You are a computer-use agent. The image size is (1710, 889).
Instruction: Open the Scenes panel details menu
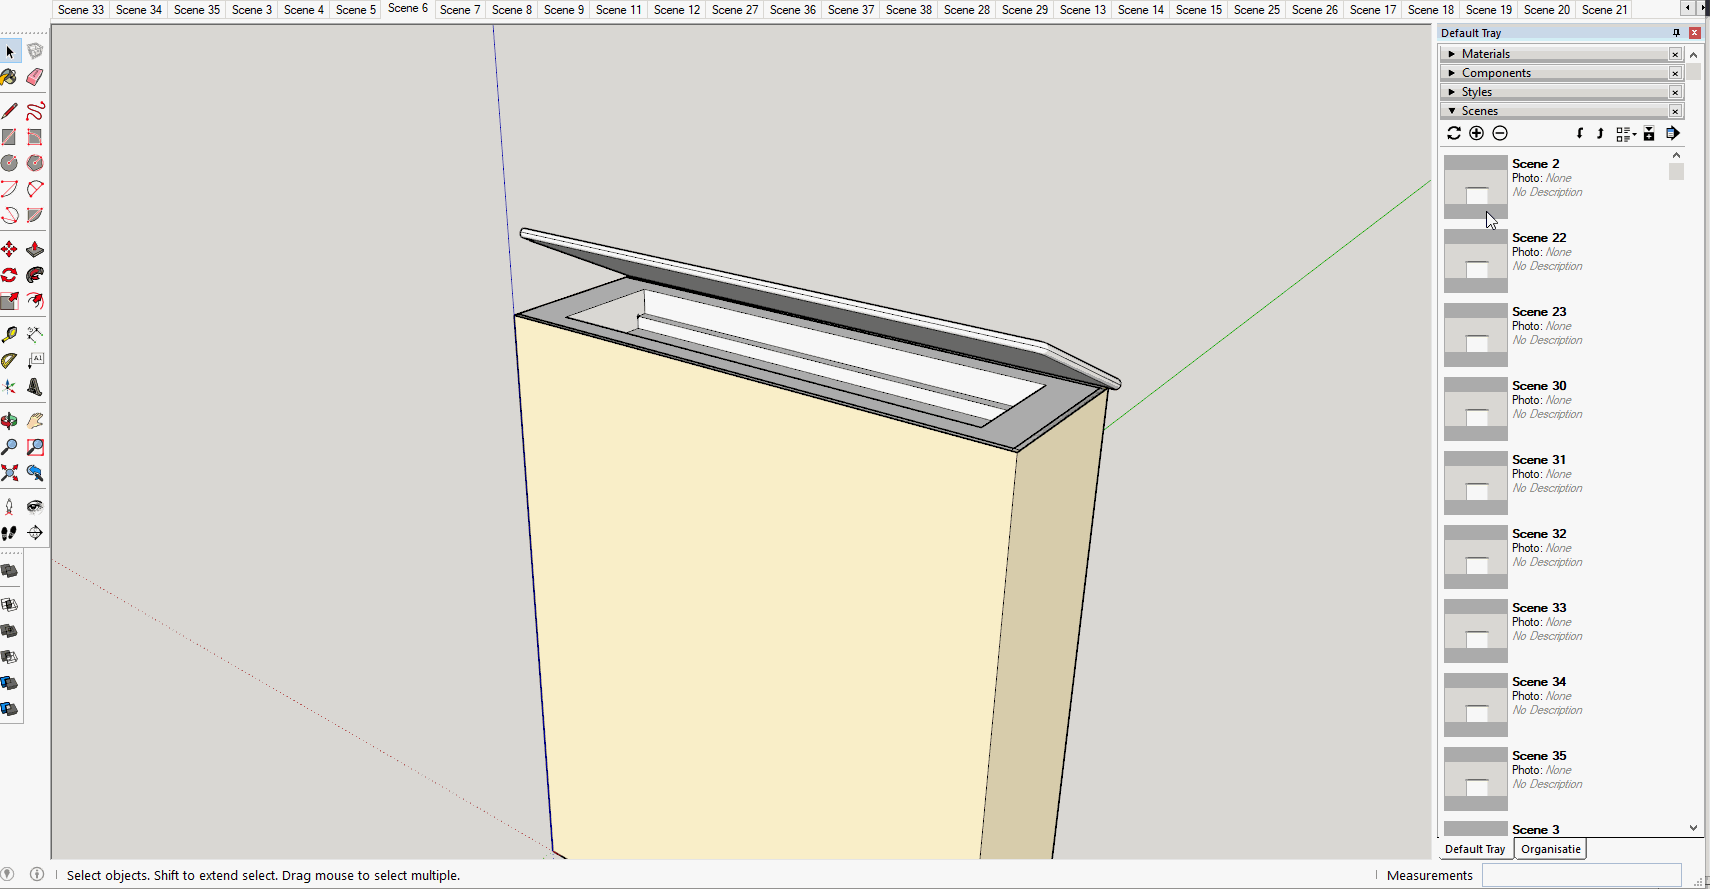coord(1673,133)
